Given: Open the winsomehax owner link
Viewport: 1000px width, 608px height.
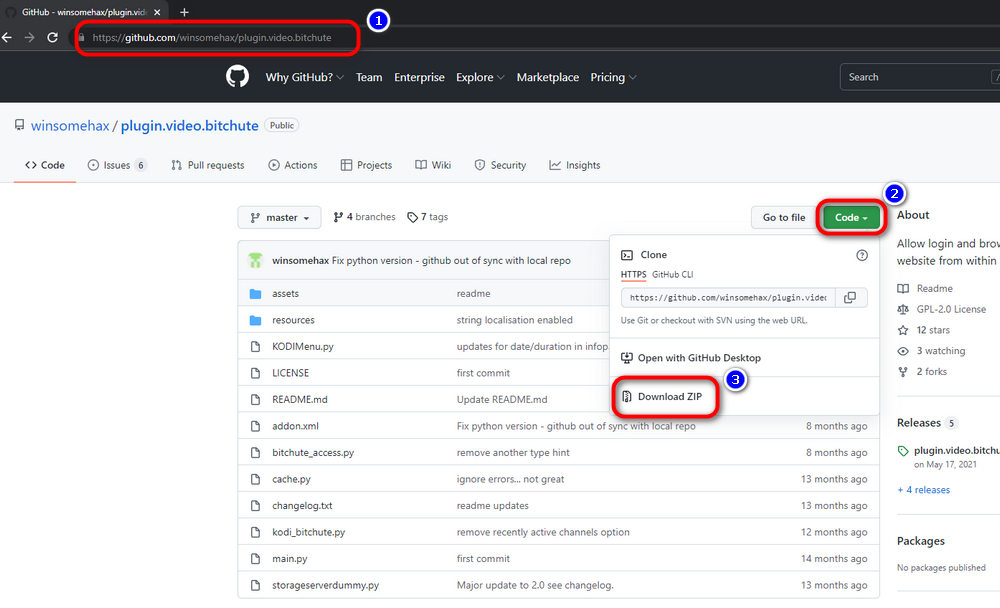Looking at the screenshot, I should [70, 126].
